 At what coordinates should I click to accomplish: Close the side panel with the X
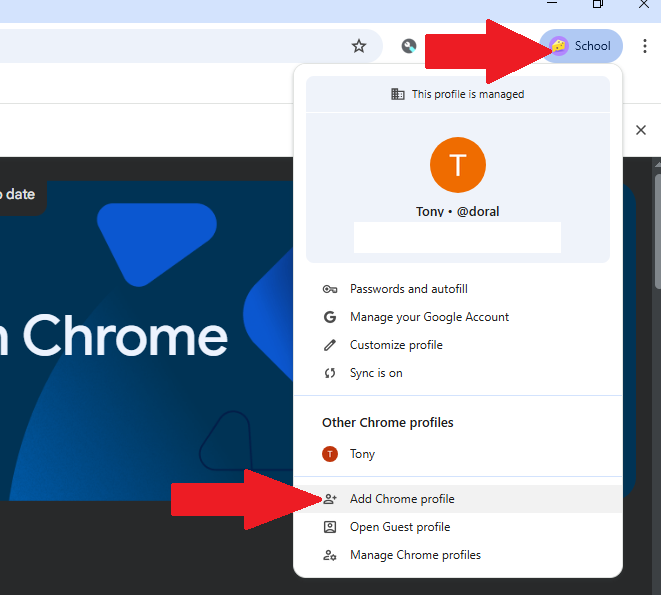click(x=641, y=130)
